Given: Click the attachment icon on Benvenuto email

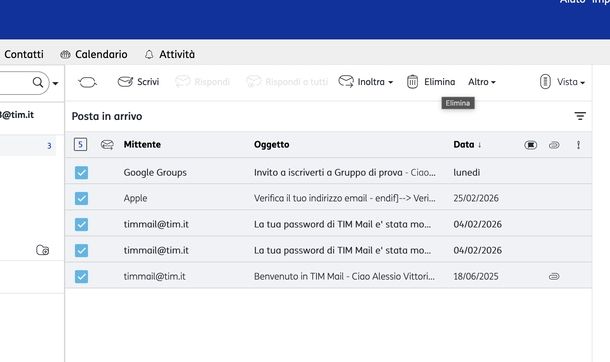Looking at the screenshot, I should (x=554, y=276).
